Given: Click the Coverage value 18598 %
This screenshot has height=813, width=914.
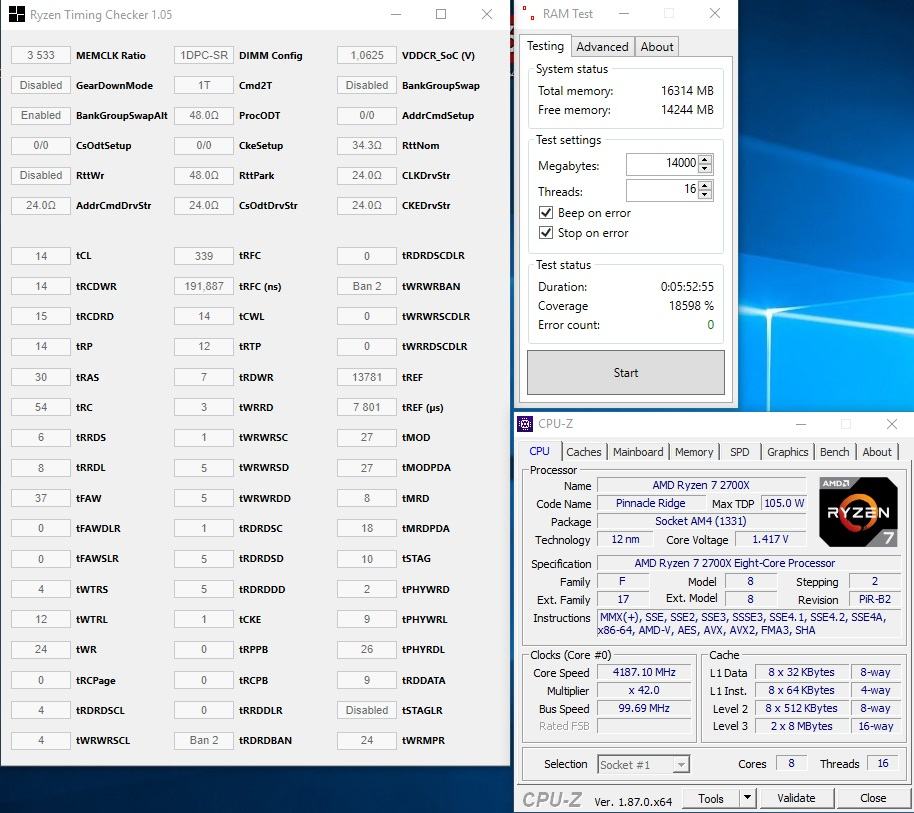Looking at the screenshot, I should click(x=691, y=305).
